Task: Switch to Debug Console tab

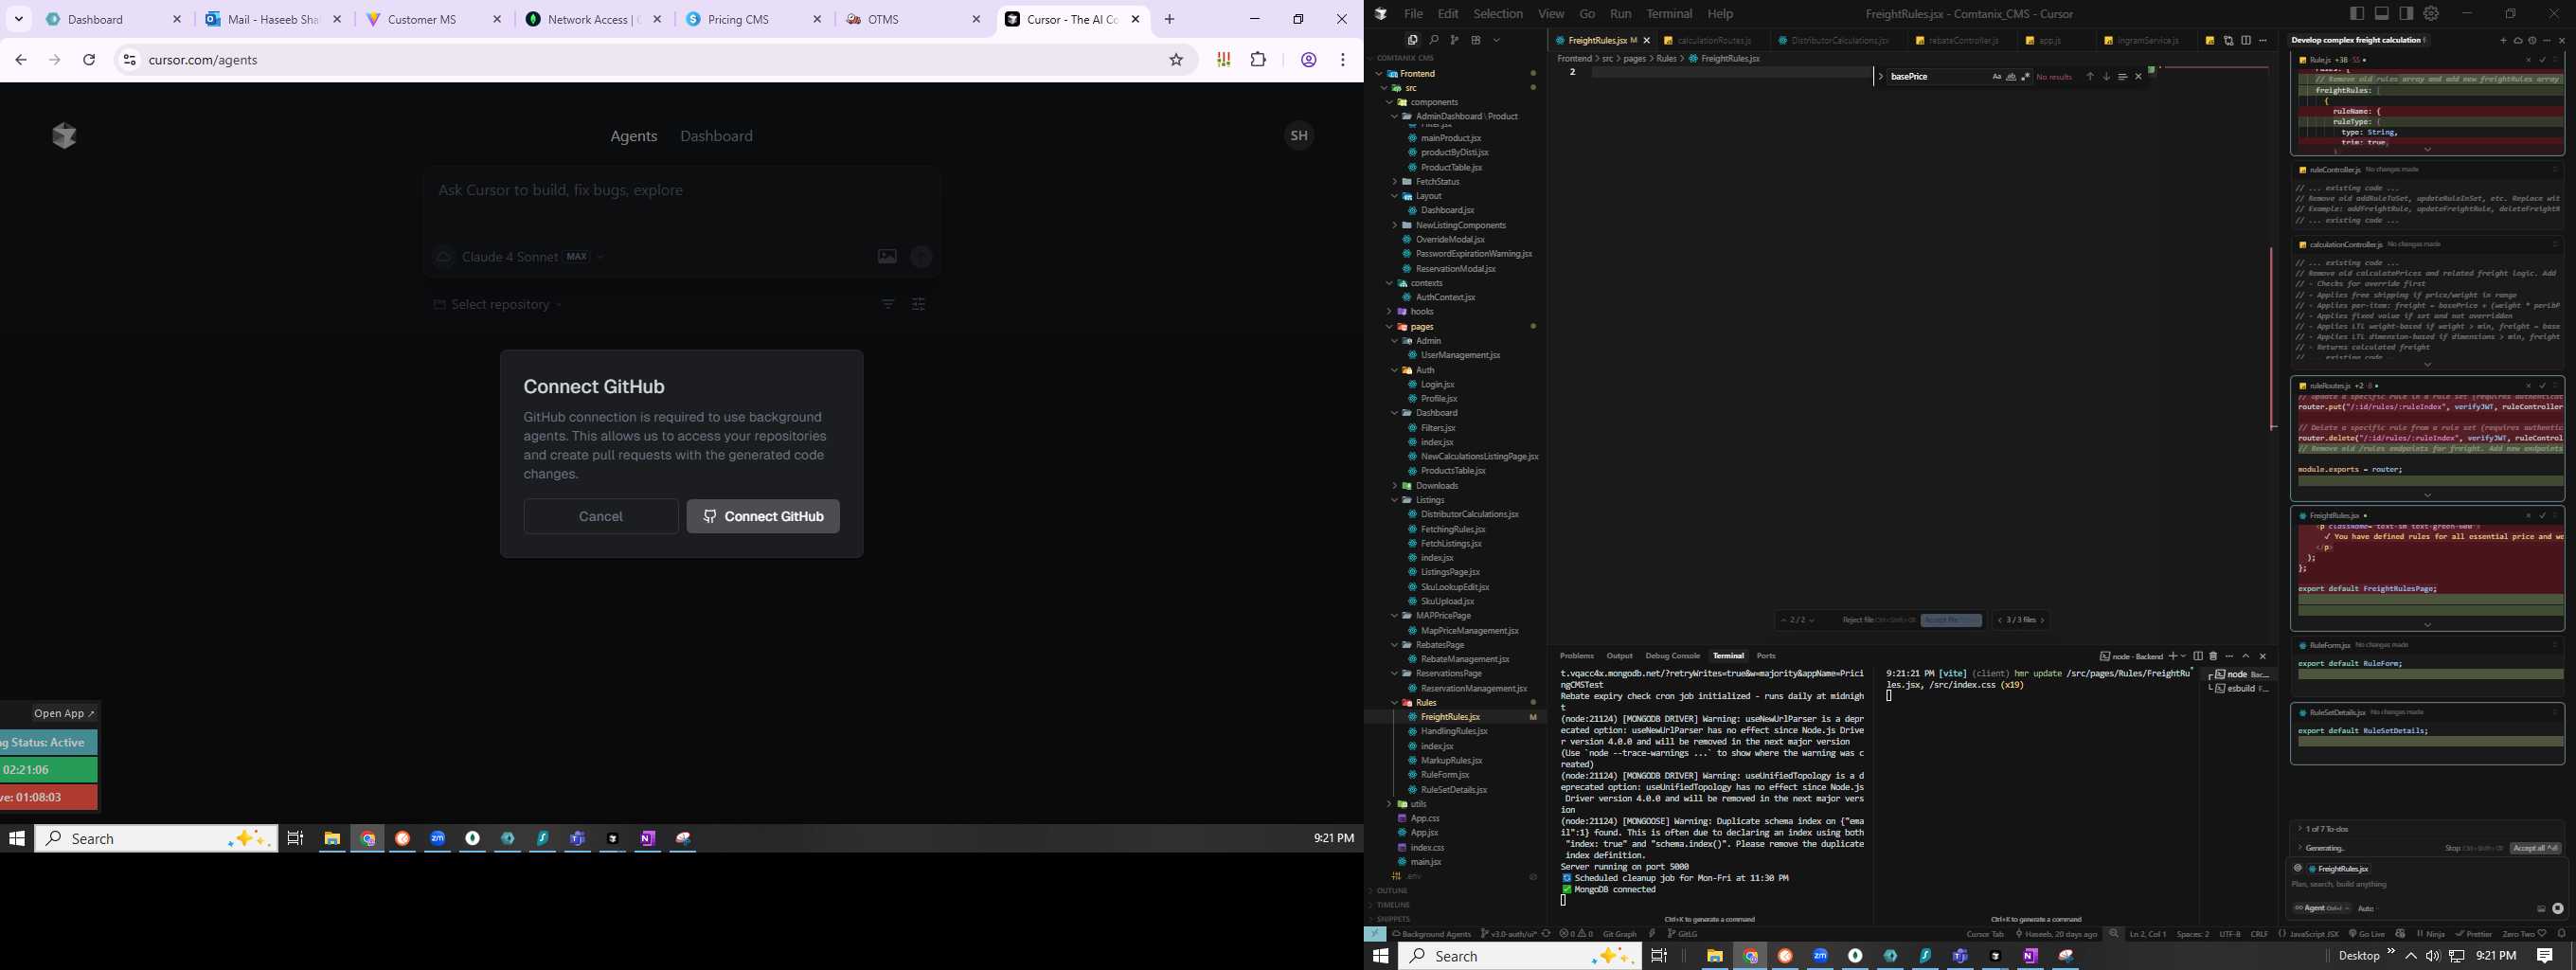Action: (x=1672, y=656)
